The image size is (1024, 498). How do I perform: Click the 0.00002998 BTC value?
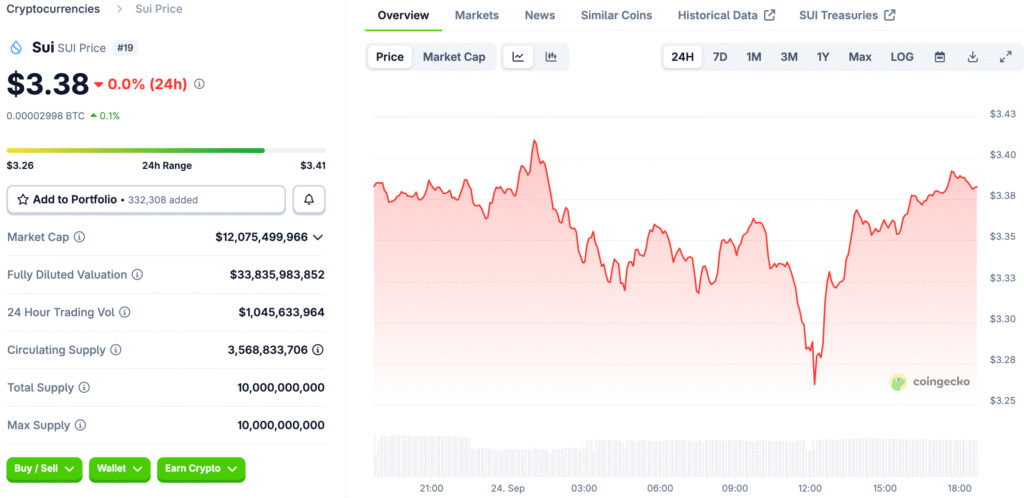click(46, 116)
